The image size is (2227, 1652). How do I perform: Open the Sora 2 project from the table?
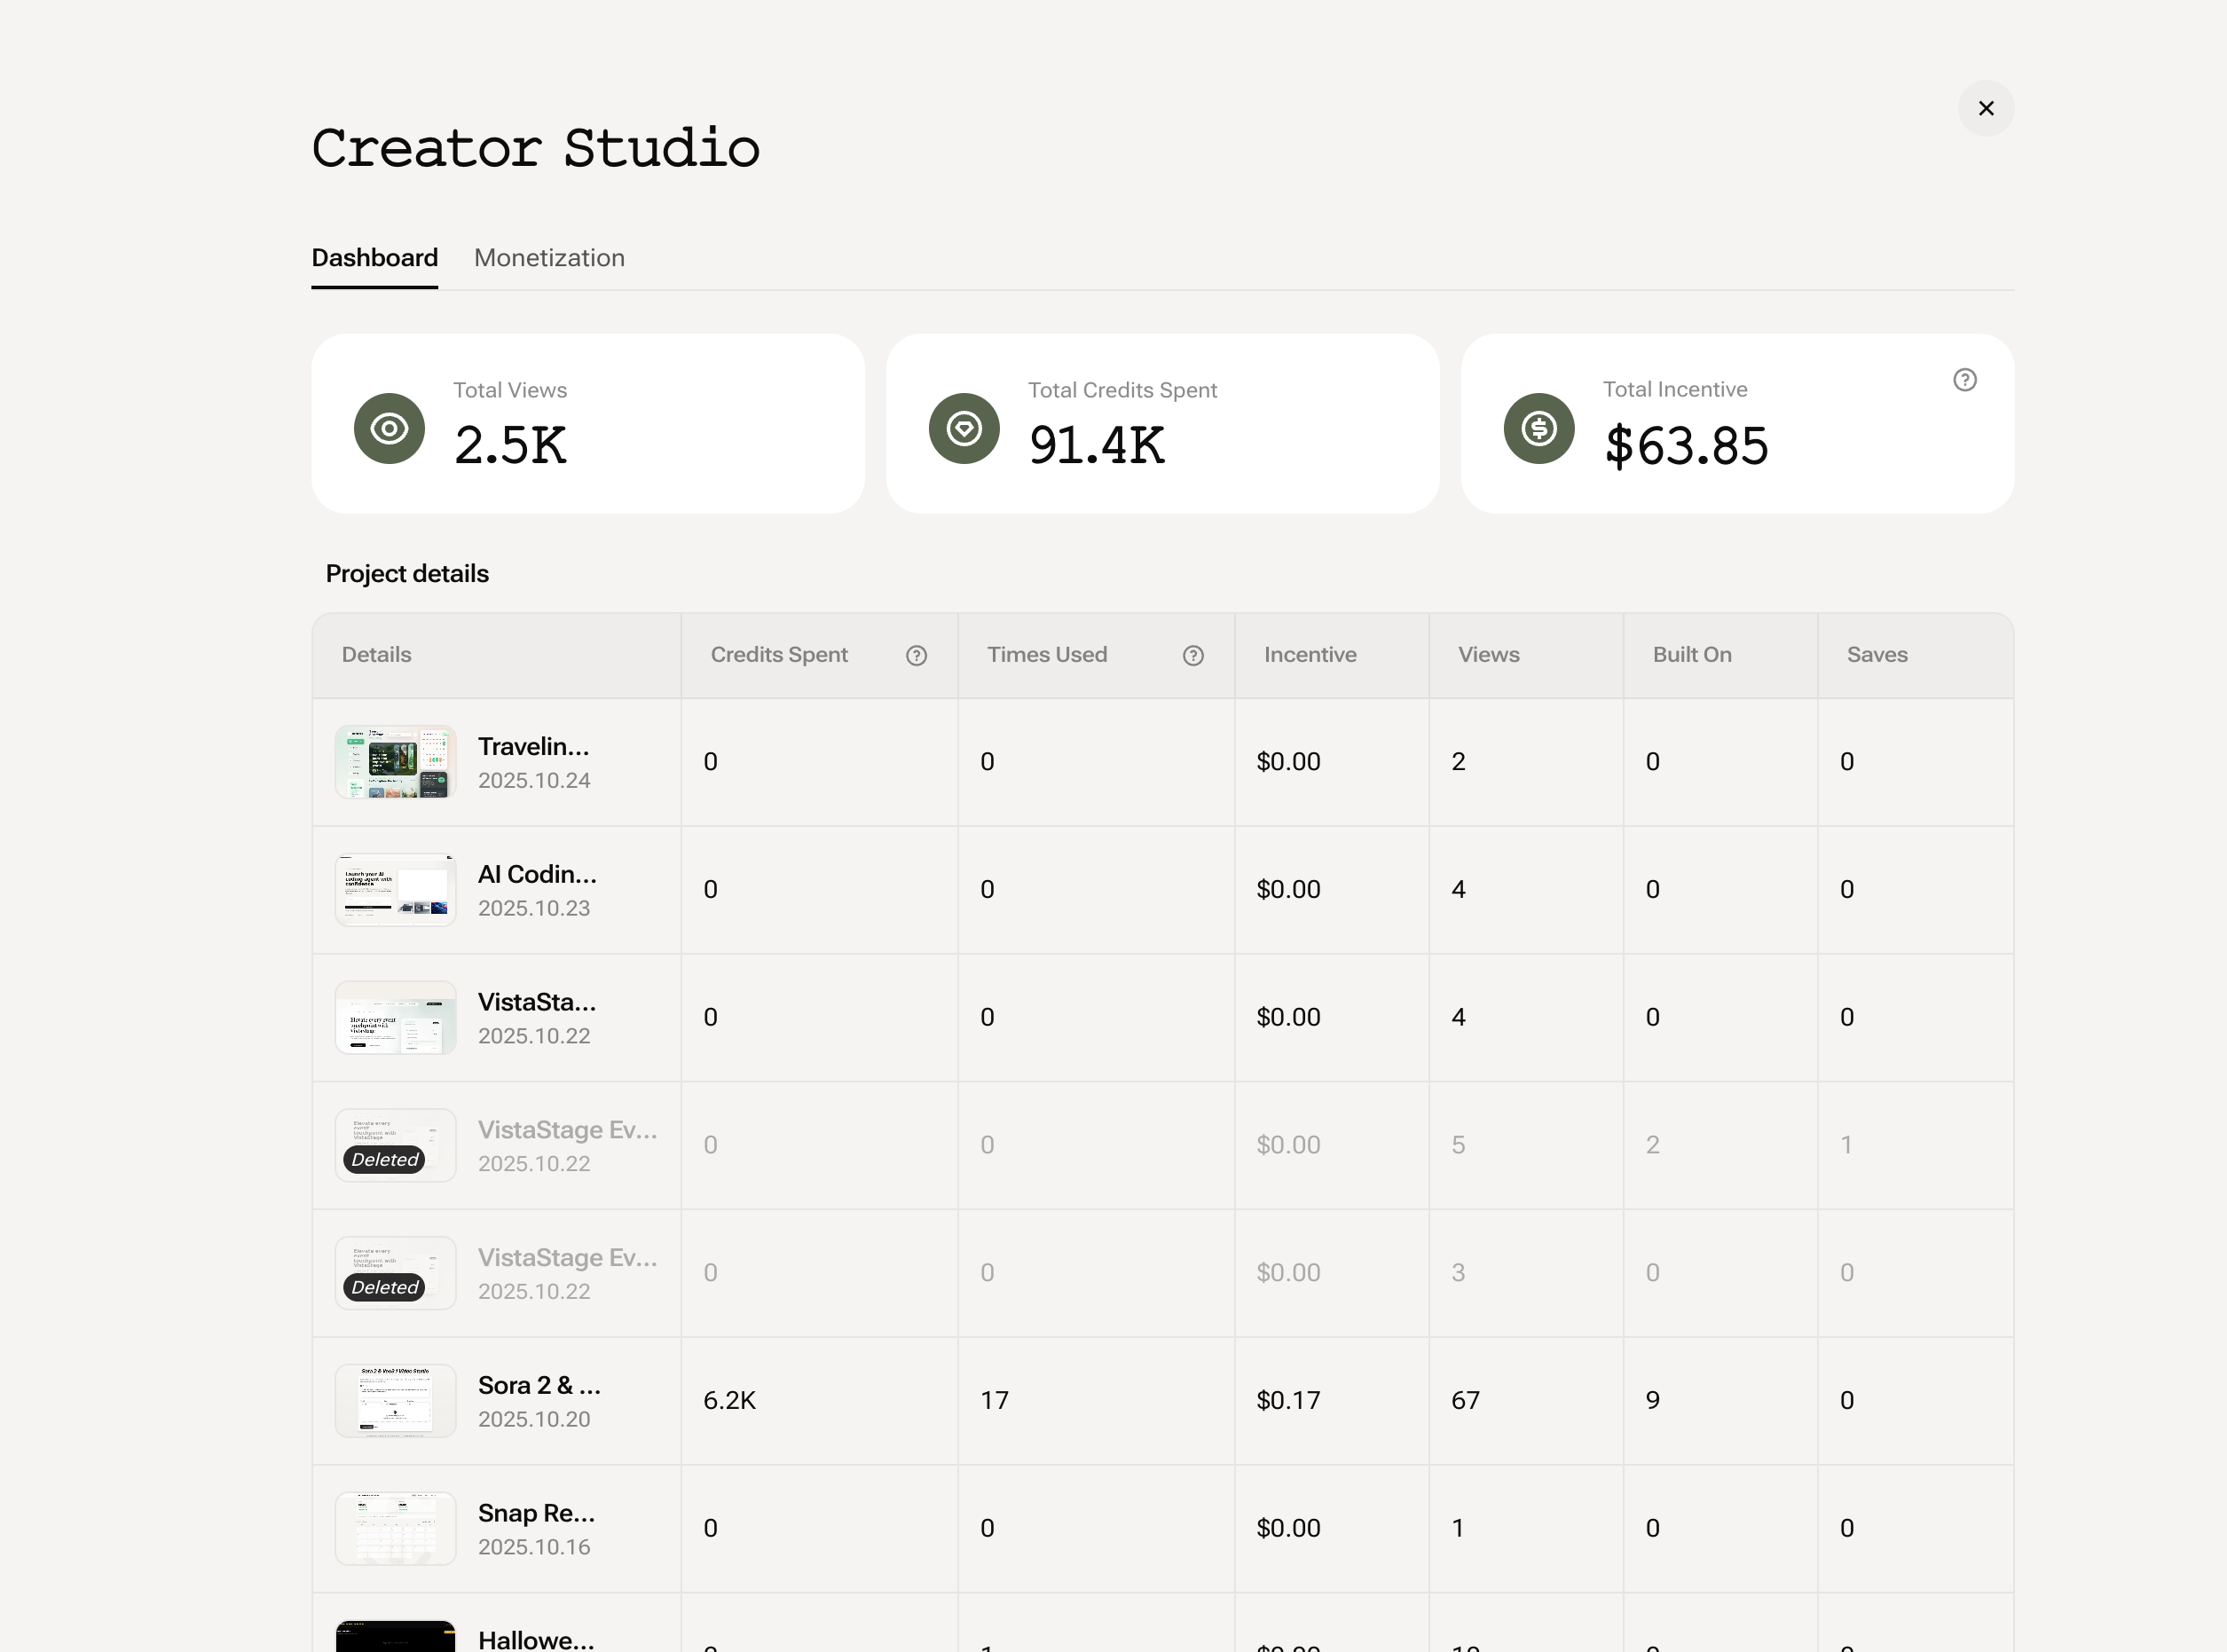coord(537,1386)
